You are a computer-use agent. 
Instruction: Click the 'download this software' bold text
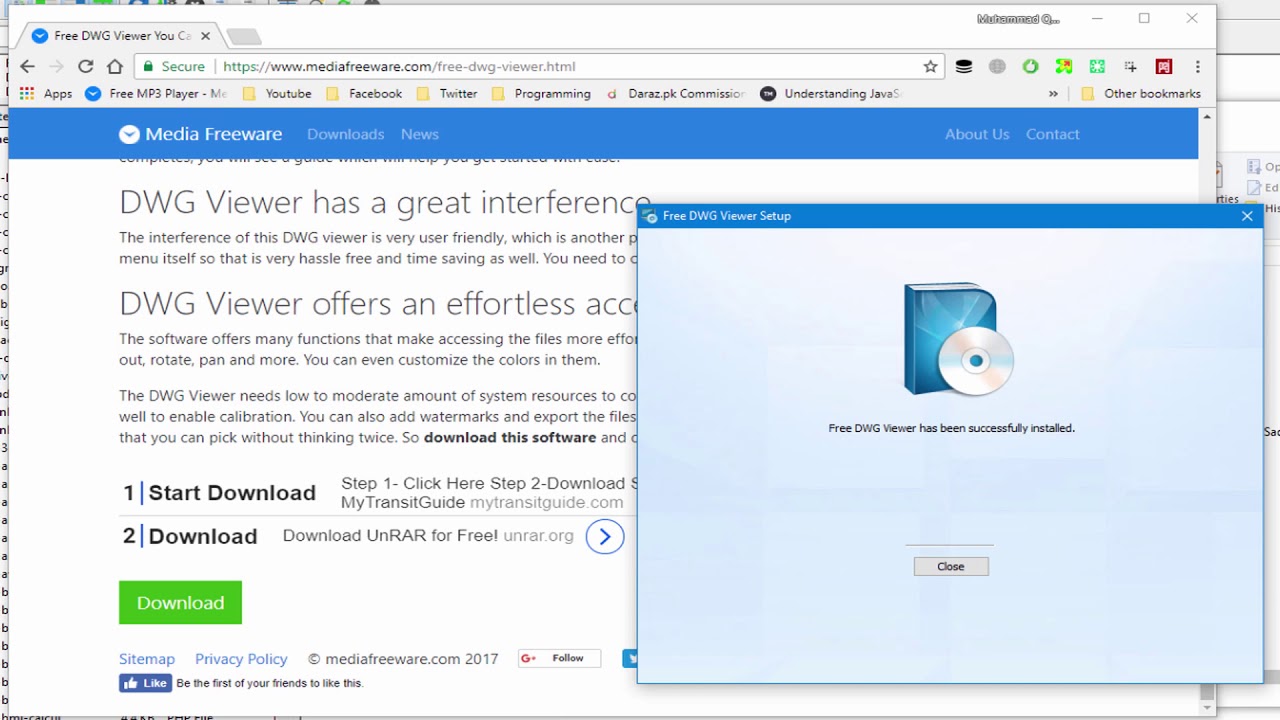[510, 437]
